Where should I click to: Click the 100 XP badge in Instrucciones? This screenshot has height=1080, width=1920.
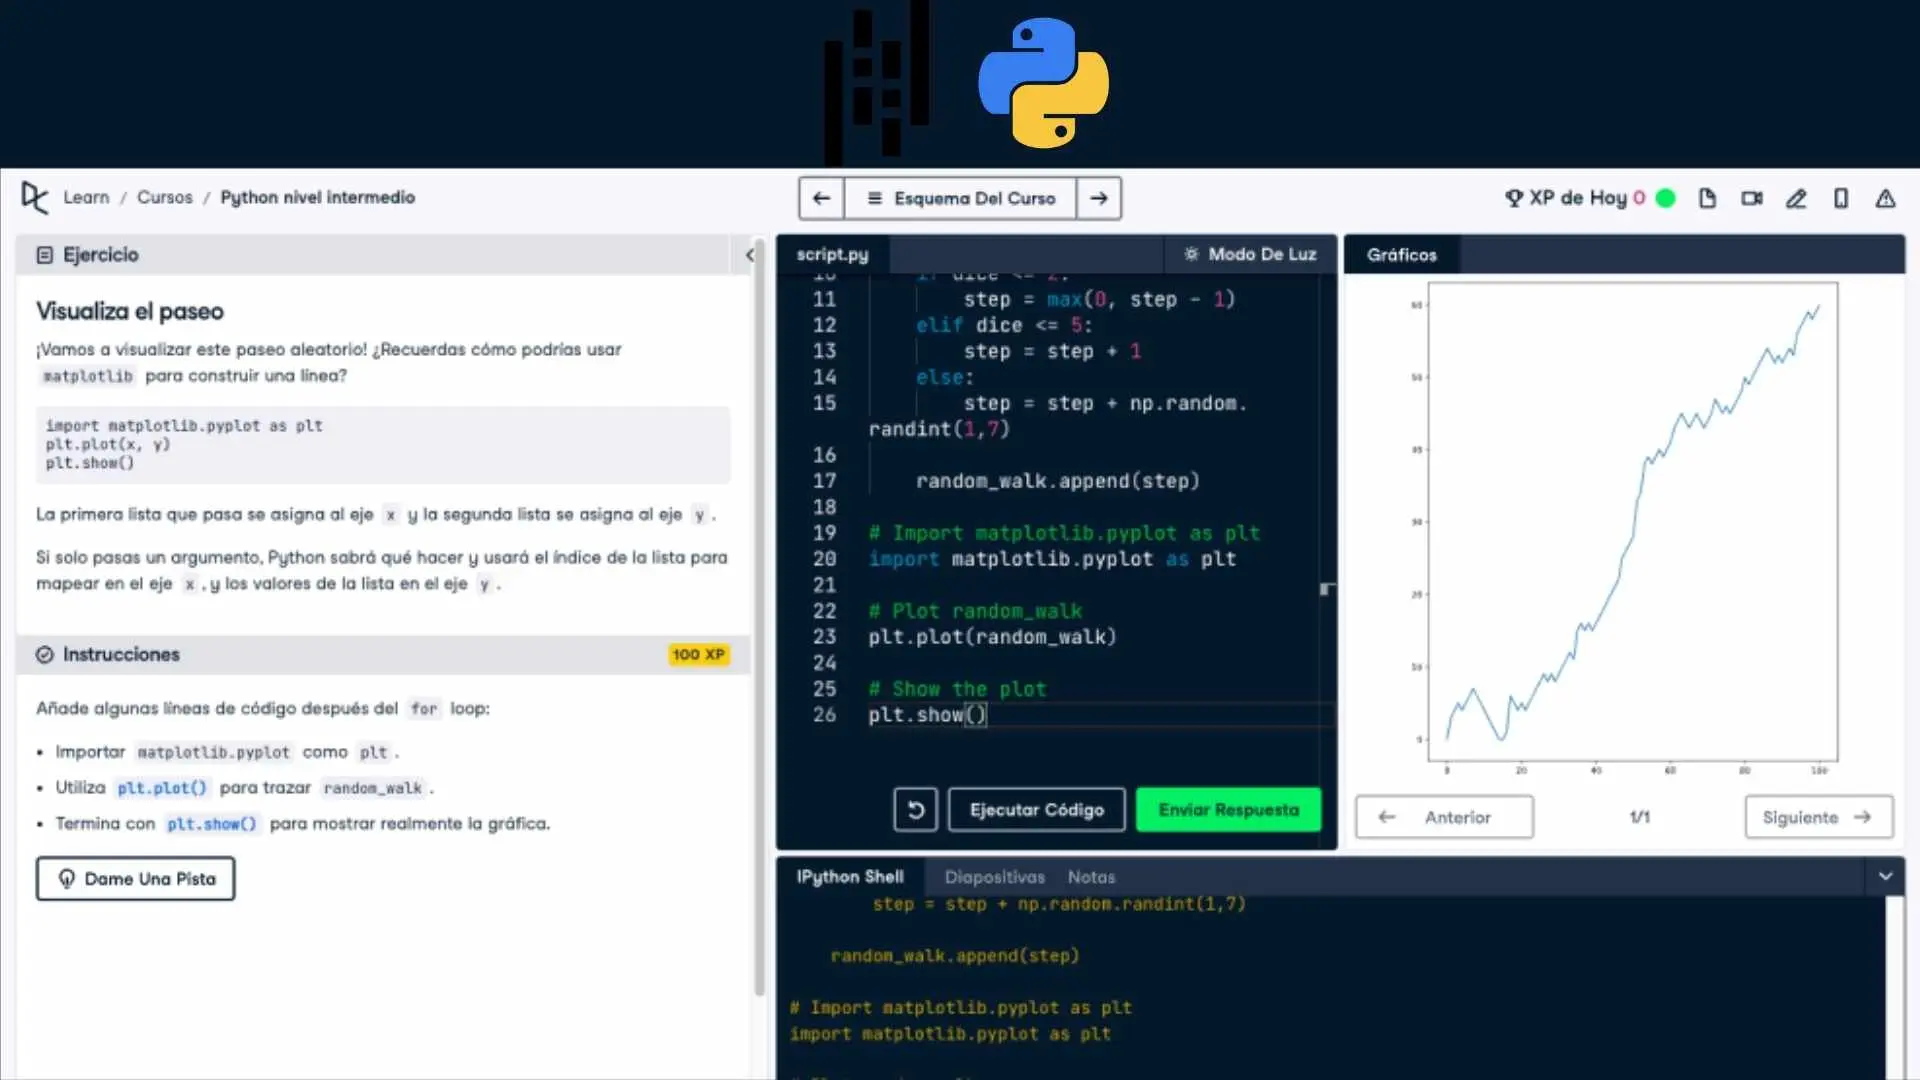point(698,655)
